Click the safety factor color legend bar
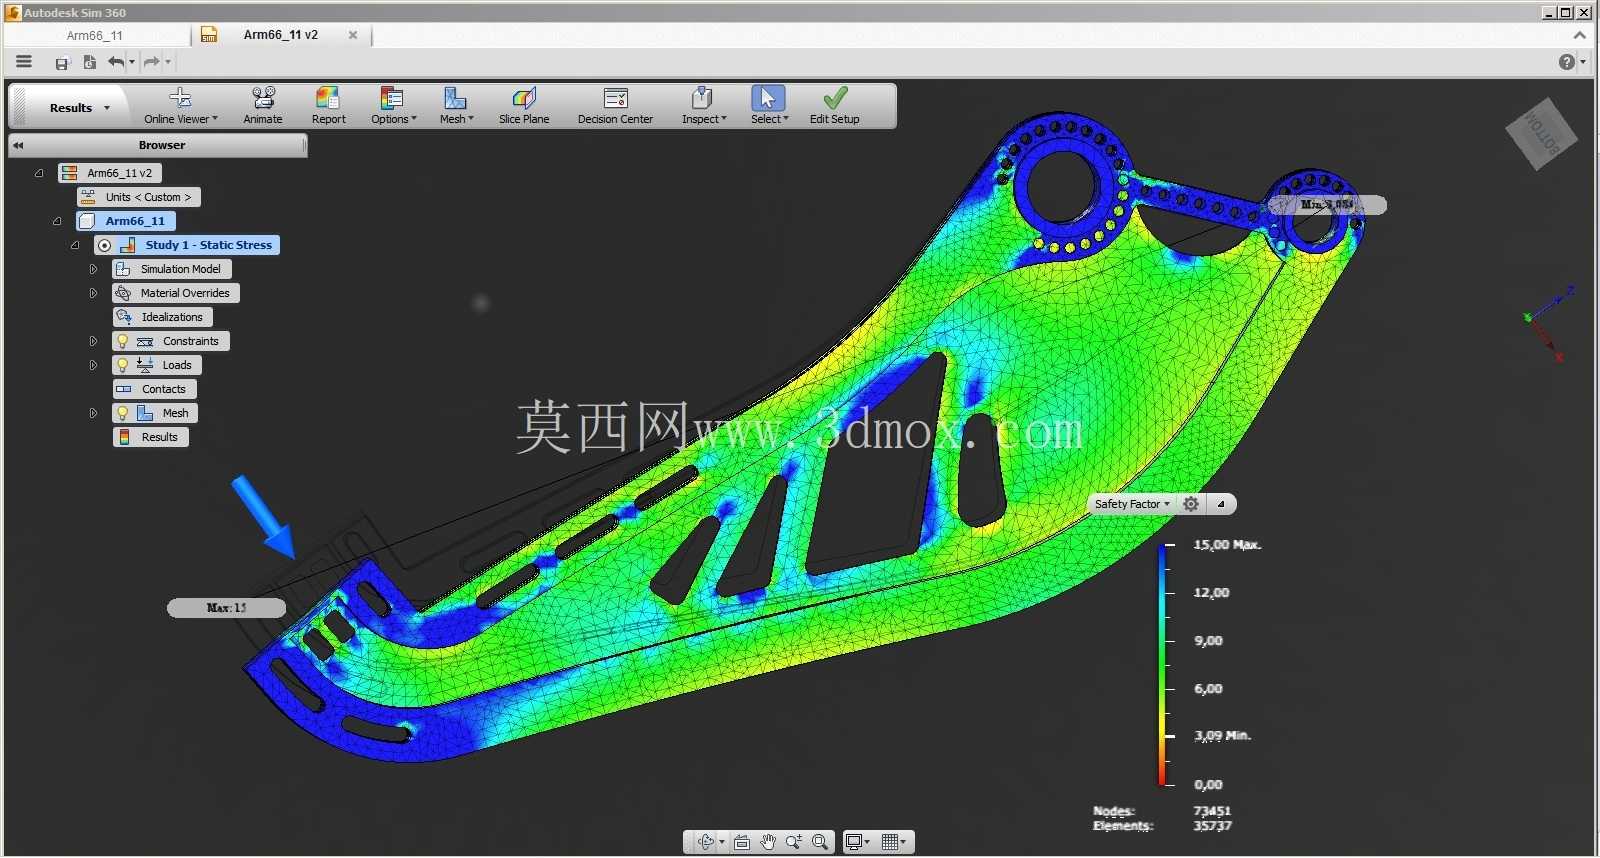 coord(1163,664)
